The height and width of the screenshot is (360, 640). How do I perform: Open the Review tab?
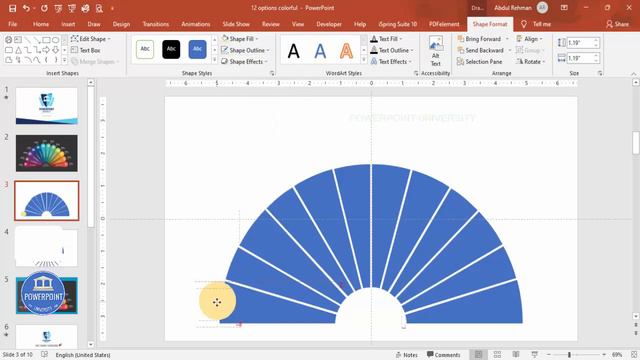(271, 24)
